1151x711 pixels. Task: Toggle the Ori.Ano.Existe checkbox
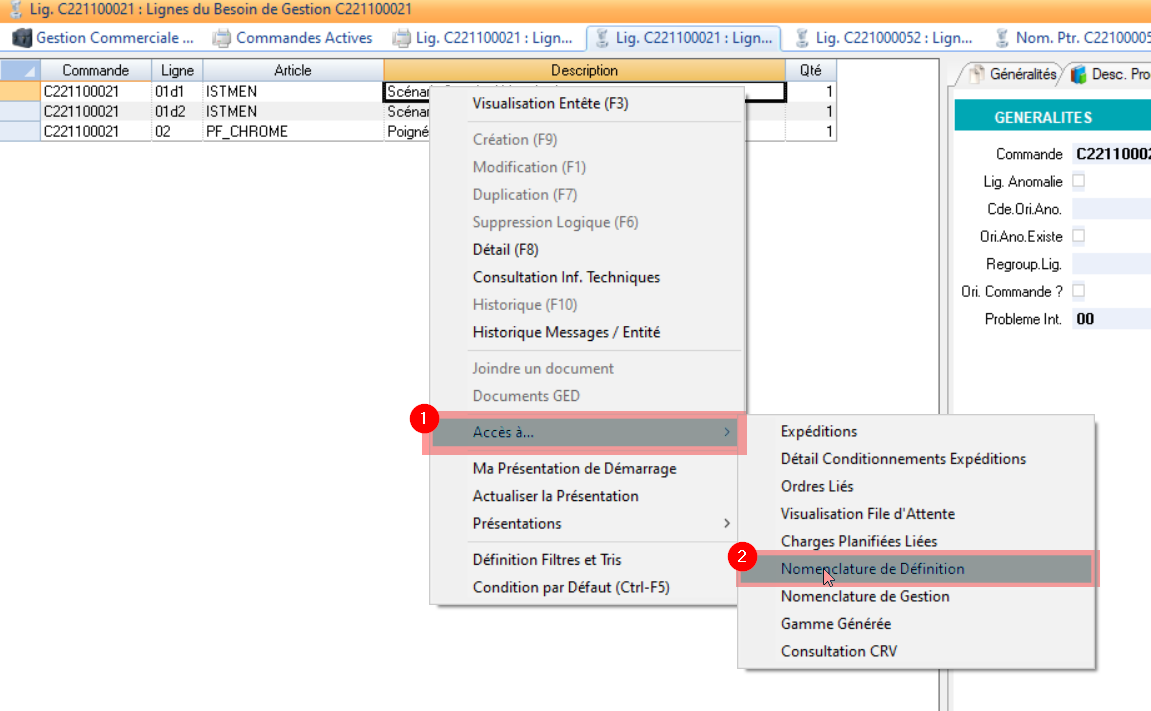coord(1078,237)
